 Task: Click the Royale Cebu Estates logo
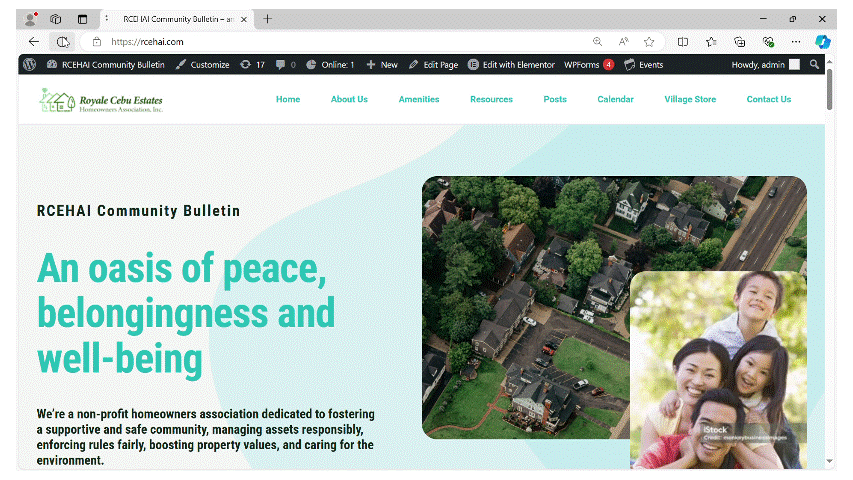(x=101, y=100)
